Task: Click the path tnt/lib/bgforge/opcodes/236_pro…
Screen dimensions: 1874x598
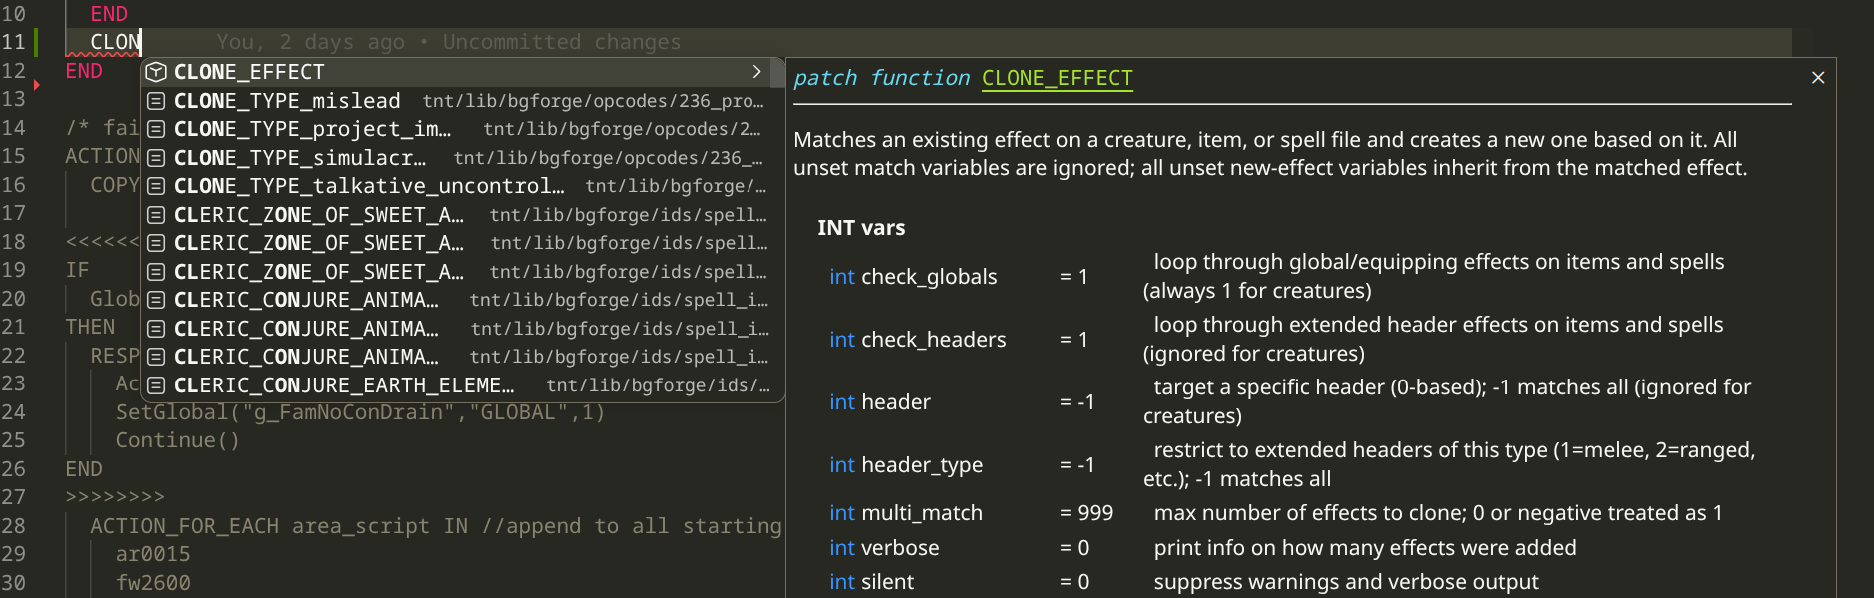Action: click(593, 101)
